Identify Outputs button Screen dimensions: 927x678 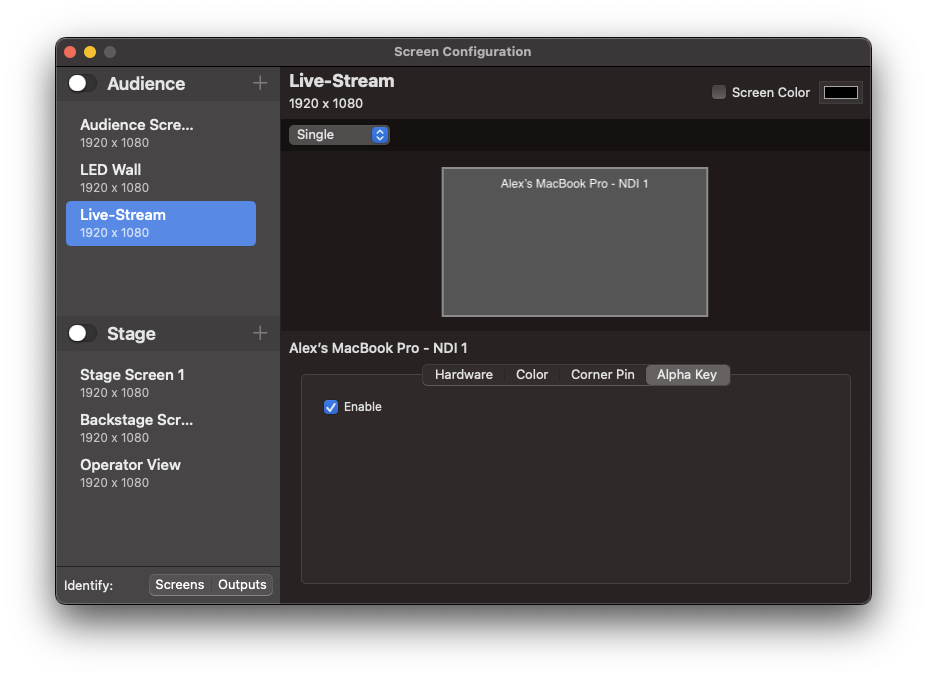click(x=242, y=585)
